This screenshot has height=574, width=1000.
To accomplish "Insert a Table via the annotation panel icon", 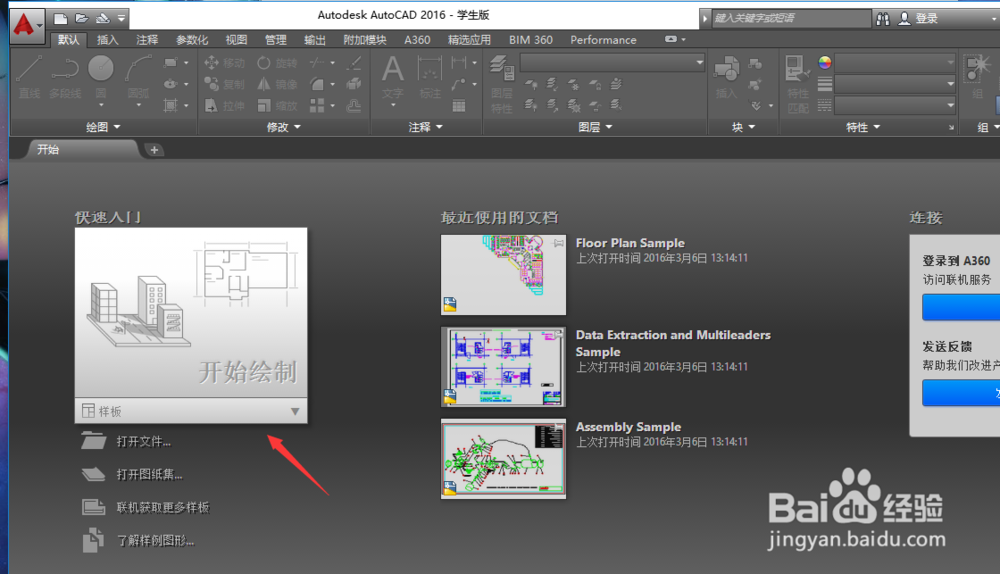I will 459,105.
